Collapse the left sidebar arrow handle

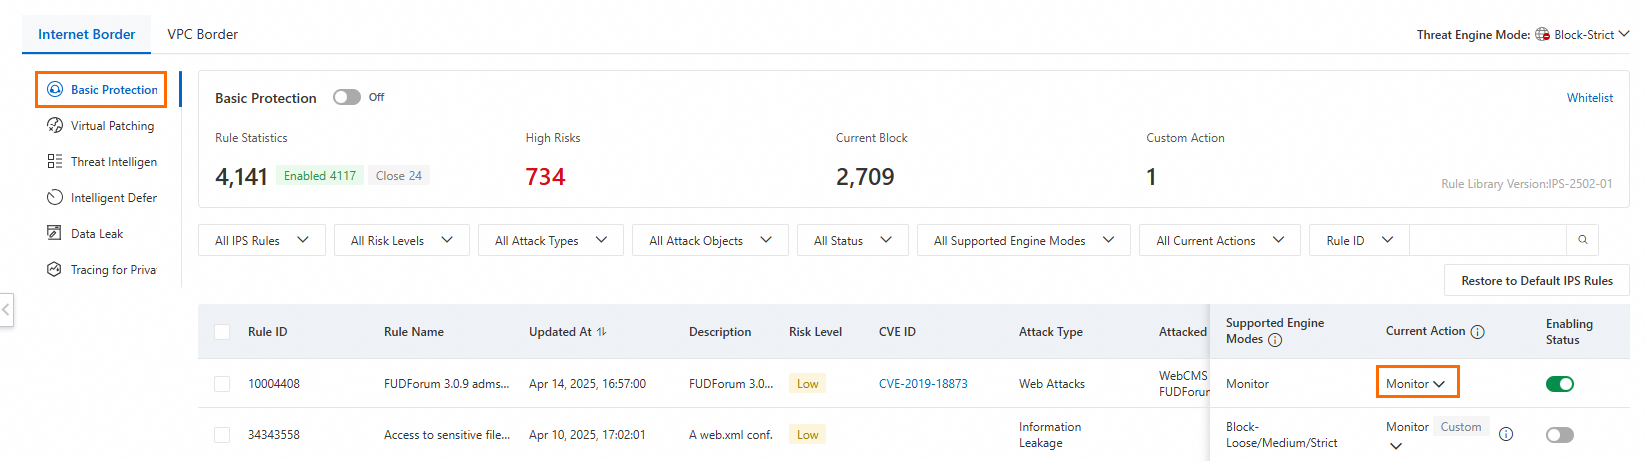click(6, 309)
